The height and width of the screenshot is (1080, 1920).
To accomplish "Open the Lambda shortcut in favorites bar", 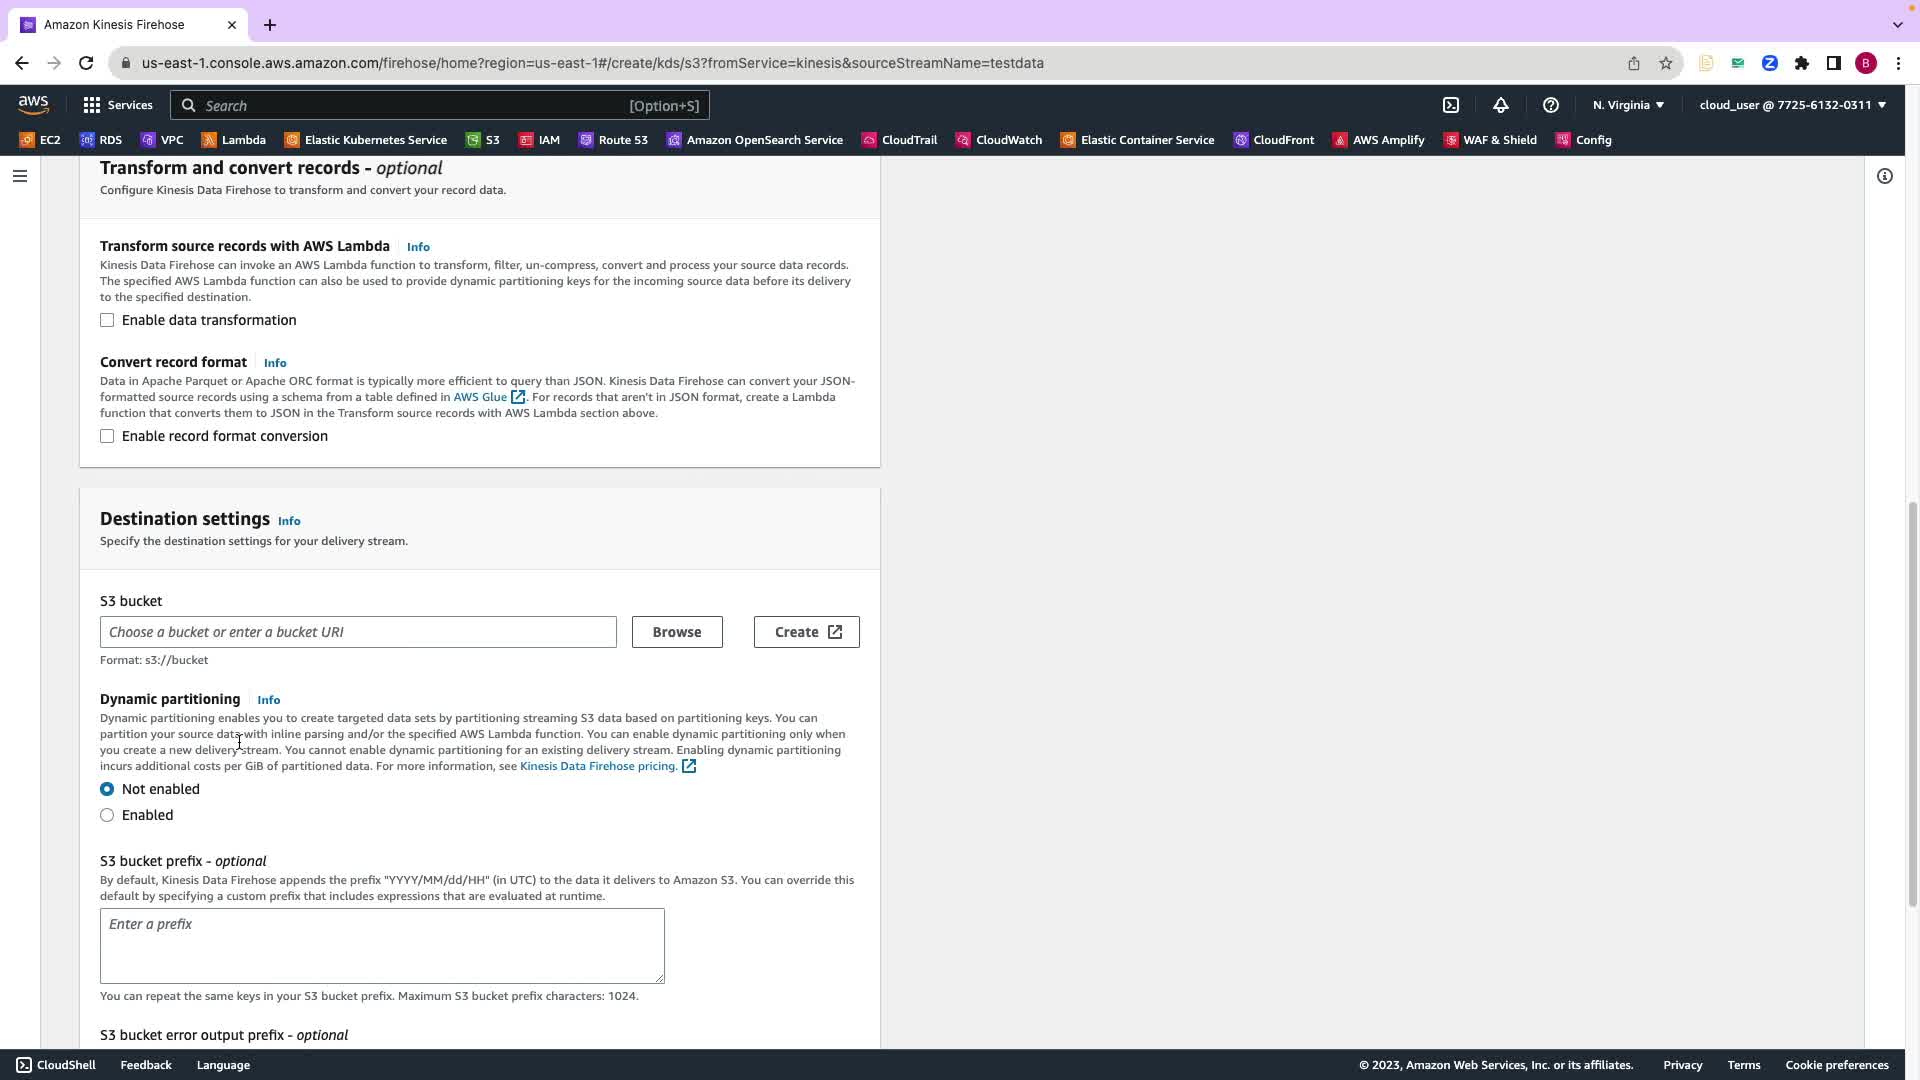I will 234,140.
